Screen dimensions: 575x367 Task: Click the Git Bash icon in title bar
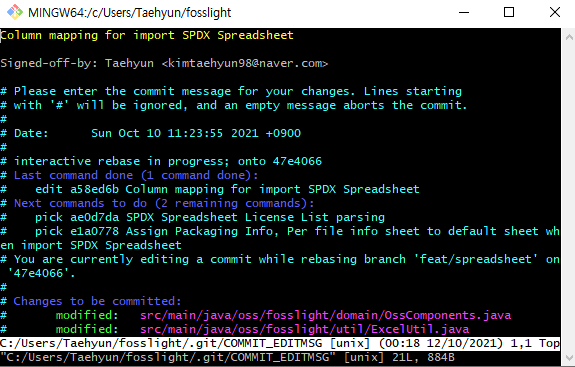(15, 12)
